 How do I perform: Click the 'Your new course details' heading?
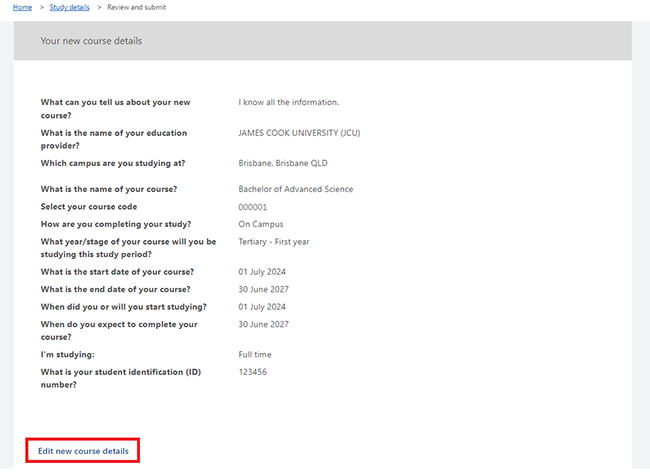(x=91, y=41)
